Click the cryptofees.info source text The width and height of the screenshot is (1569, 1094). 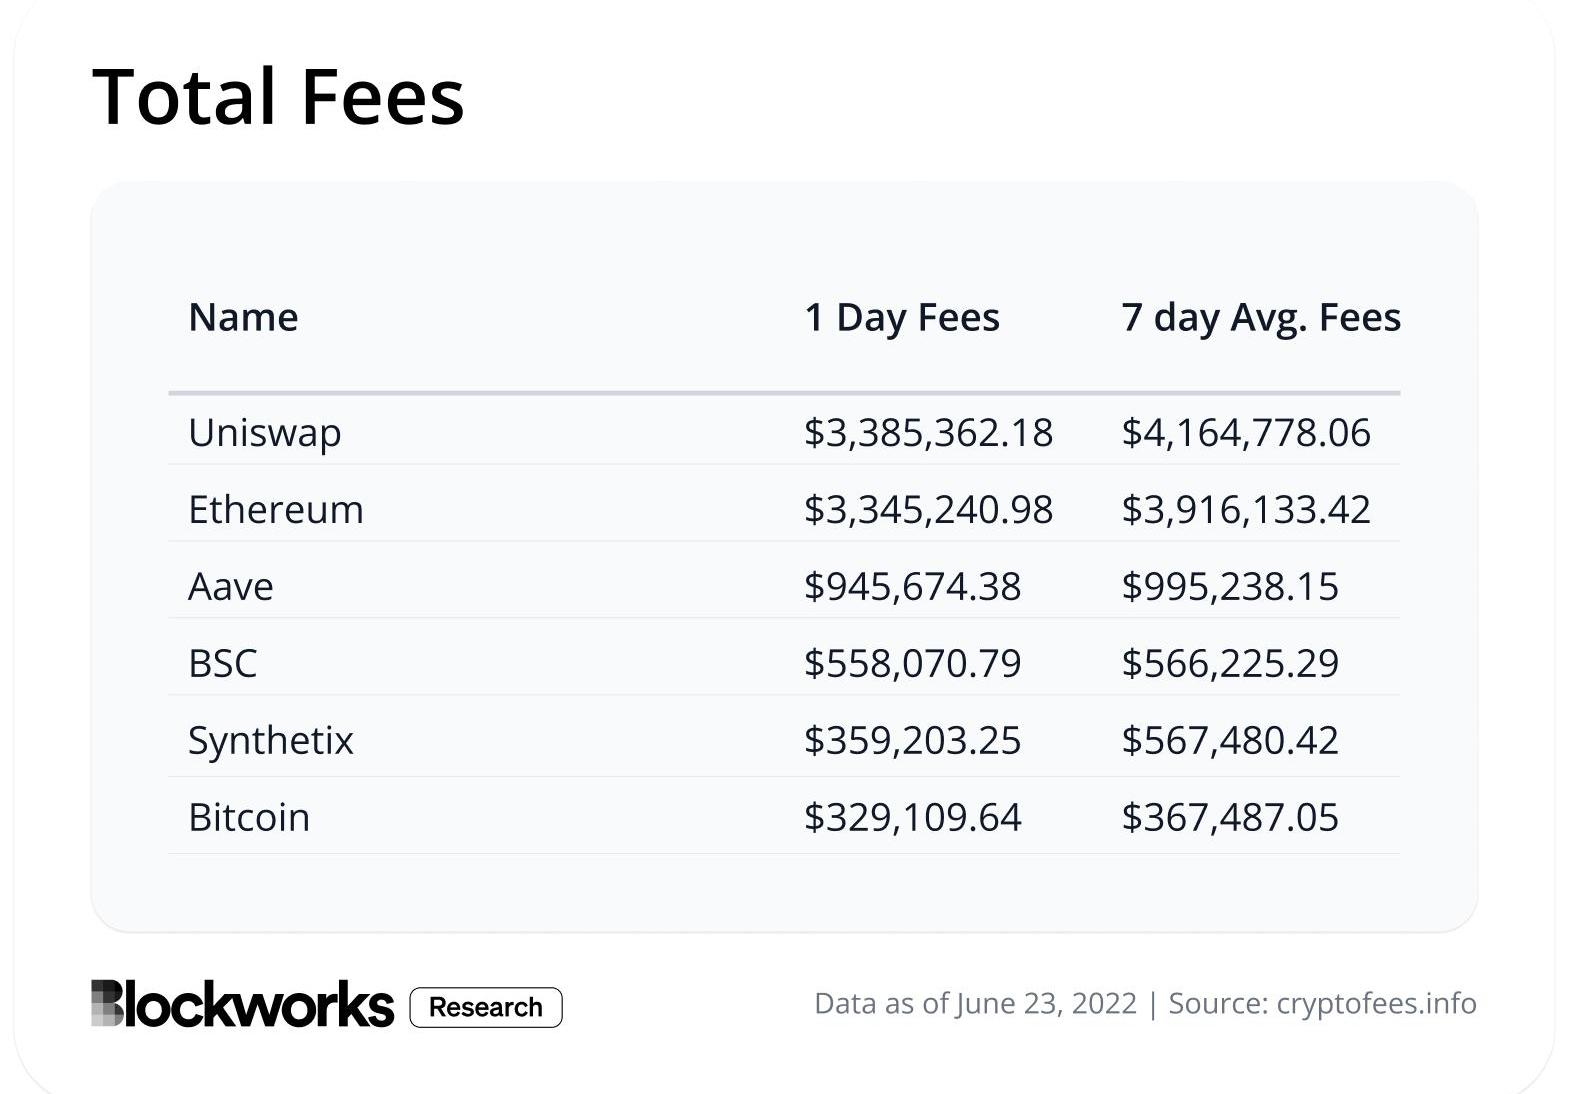click(1376, 1003)
